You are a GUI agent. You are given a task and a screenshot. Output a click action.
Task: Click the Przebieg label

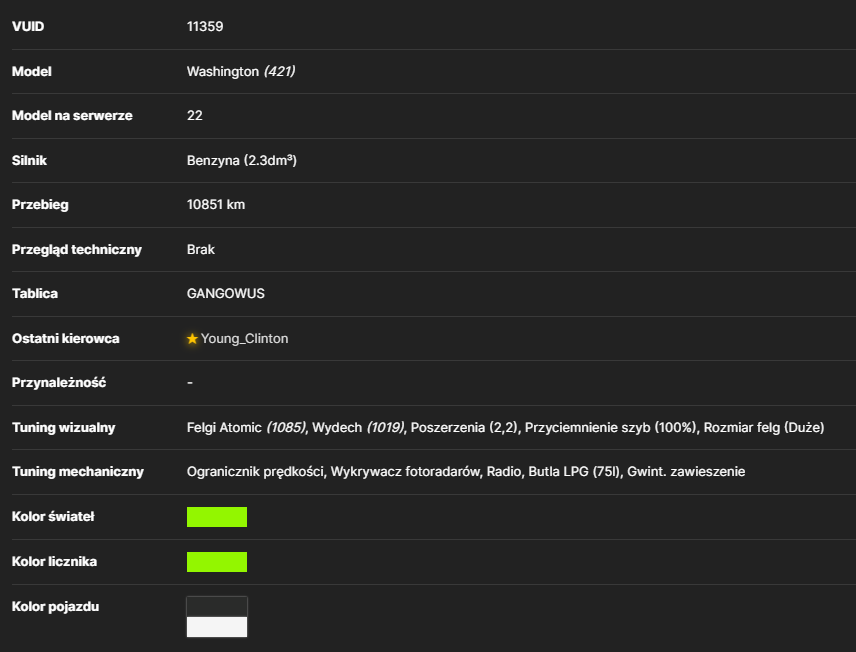(x=40, y=205)
